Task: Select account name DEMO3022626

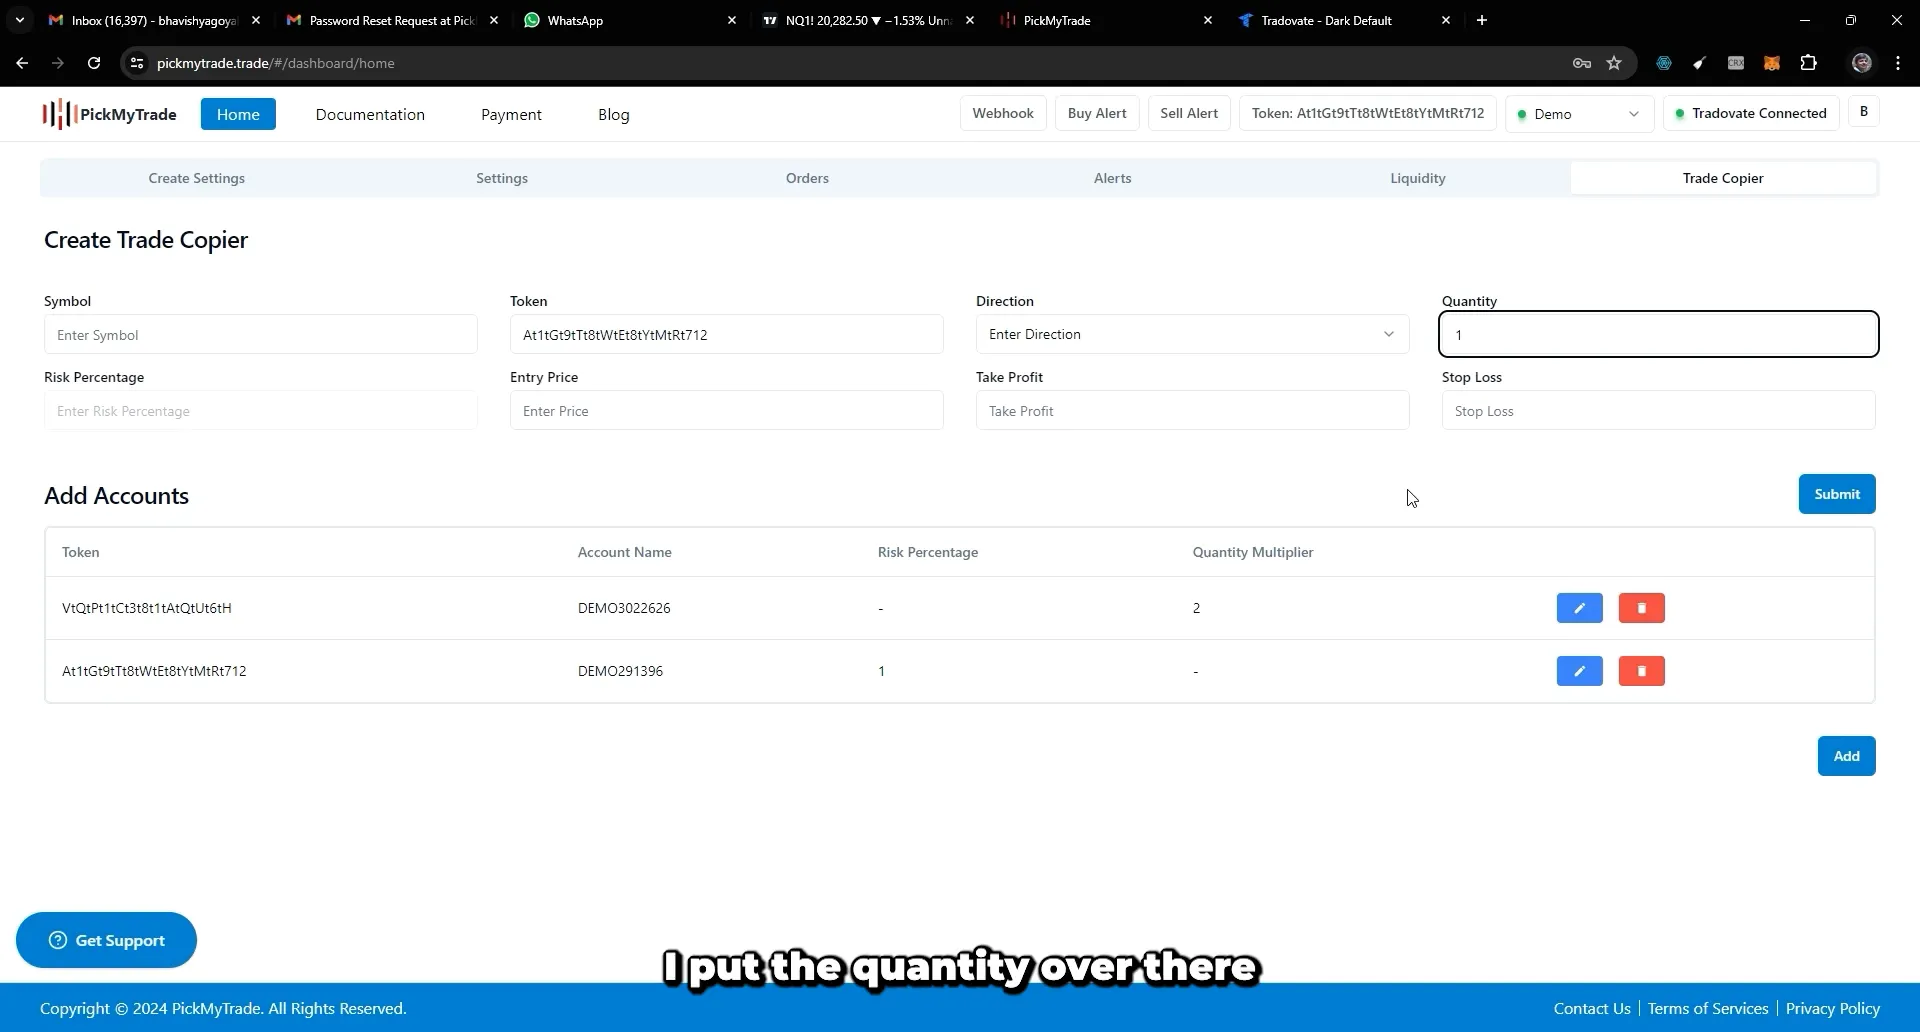Action: [x=624, y=608]
